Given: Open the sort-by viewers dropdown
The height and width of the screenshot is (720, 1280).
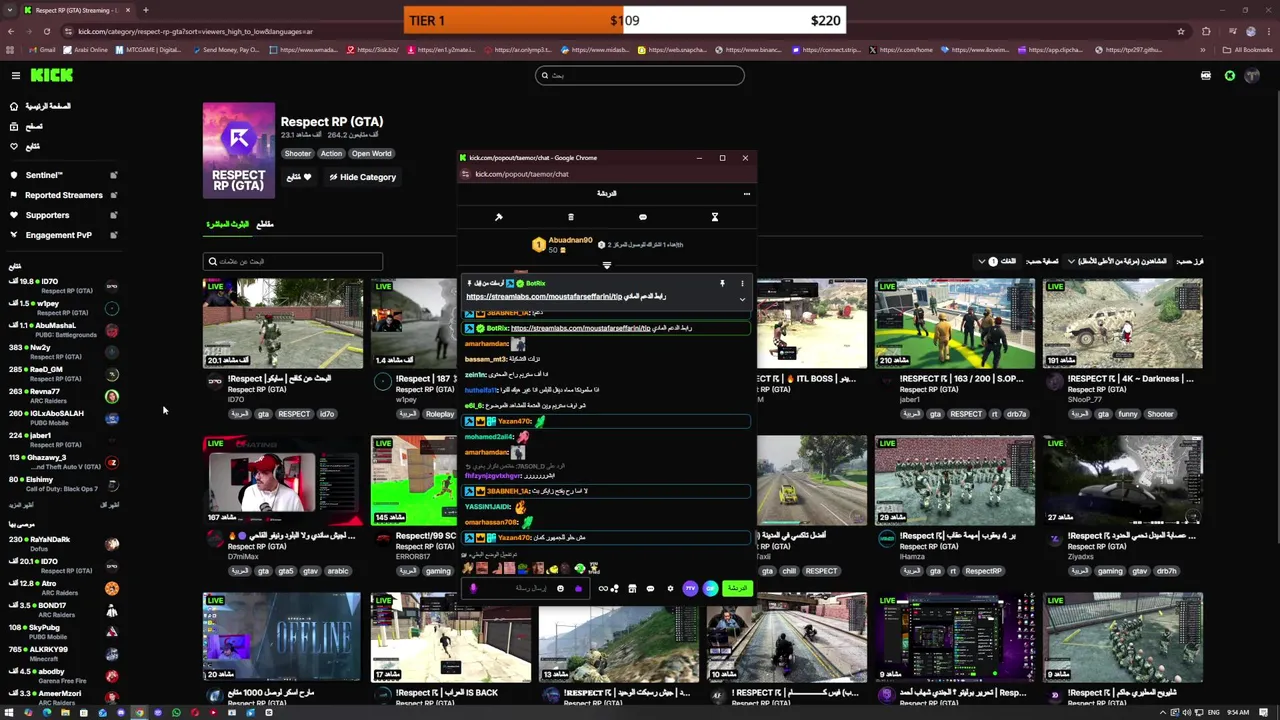Looking at the screenshot, I should [1116, 261].
